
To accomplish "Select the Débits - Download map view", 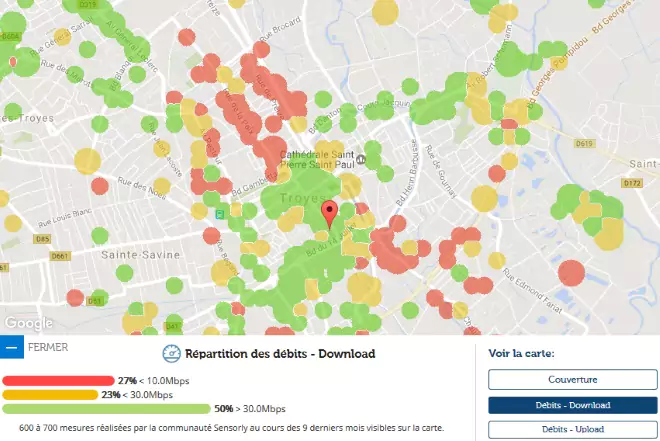I will click(x=572, y=405).
